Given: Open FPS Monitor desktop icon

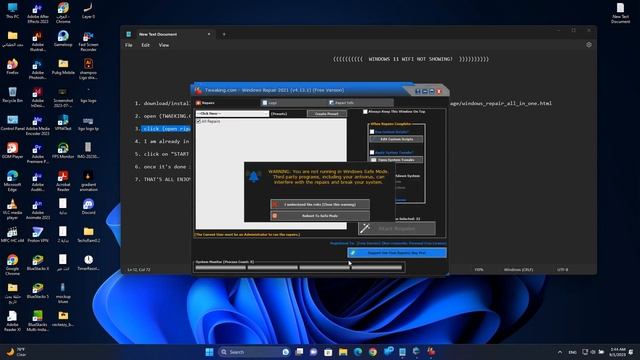Looking at the screenshot, I should click(63, 151).
